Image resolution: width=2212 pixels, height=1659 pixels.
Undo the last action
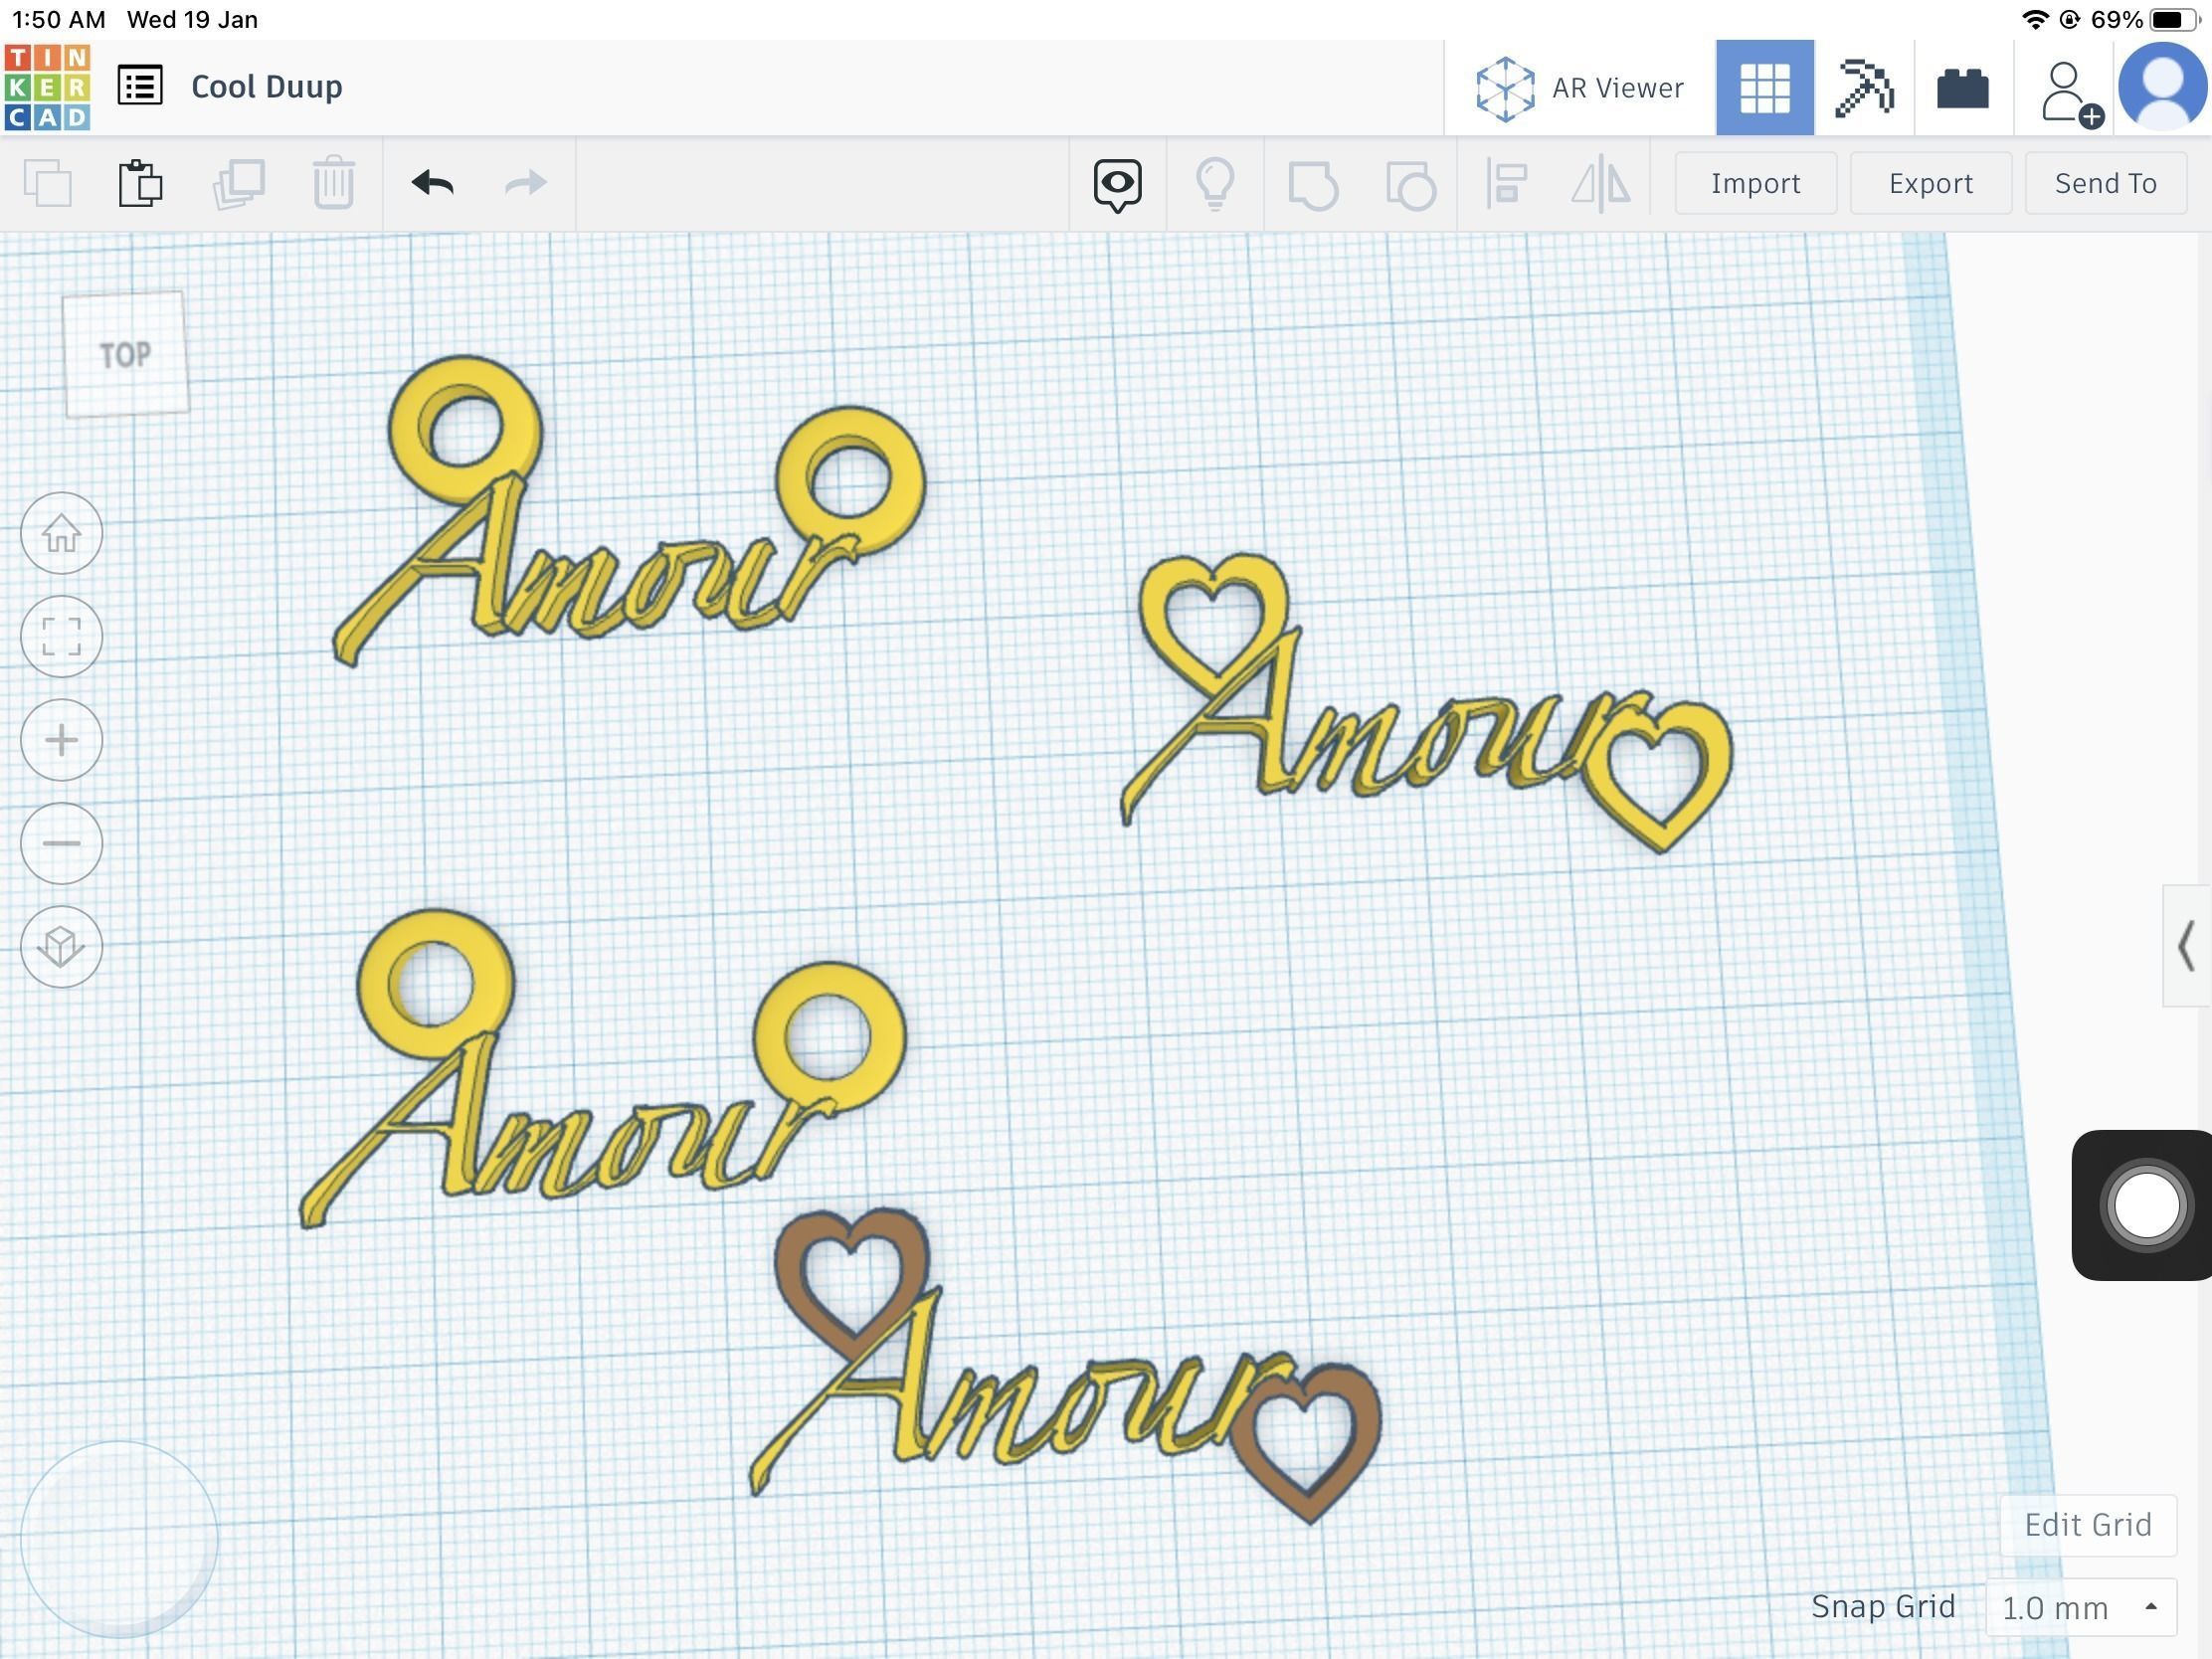(x=432, y=182)
